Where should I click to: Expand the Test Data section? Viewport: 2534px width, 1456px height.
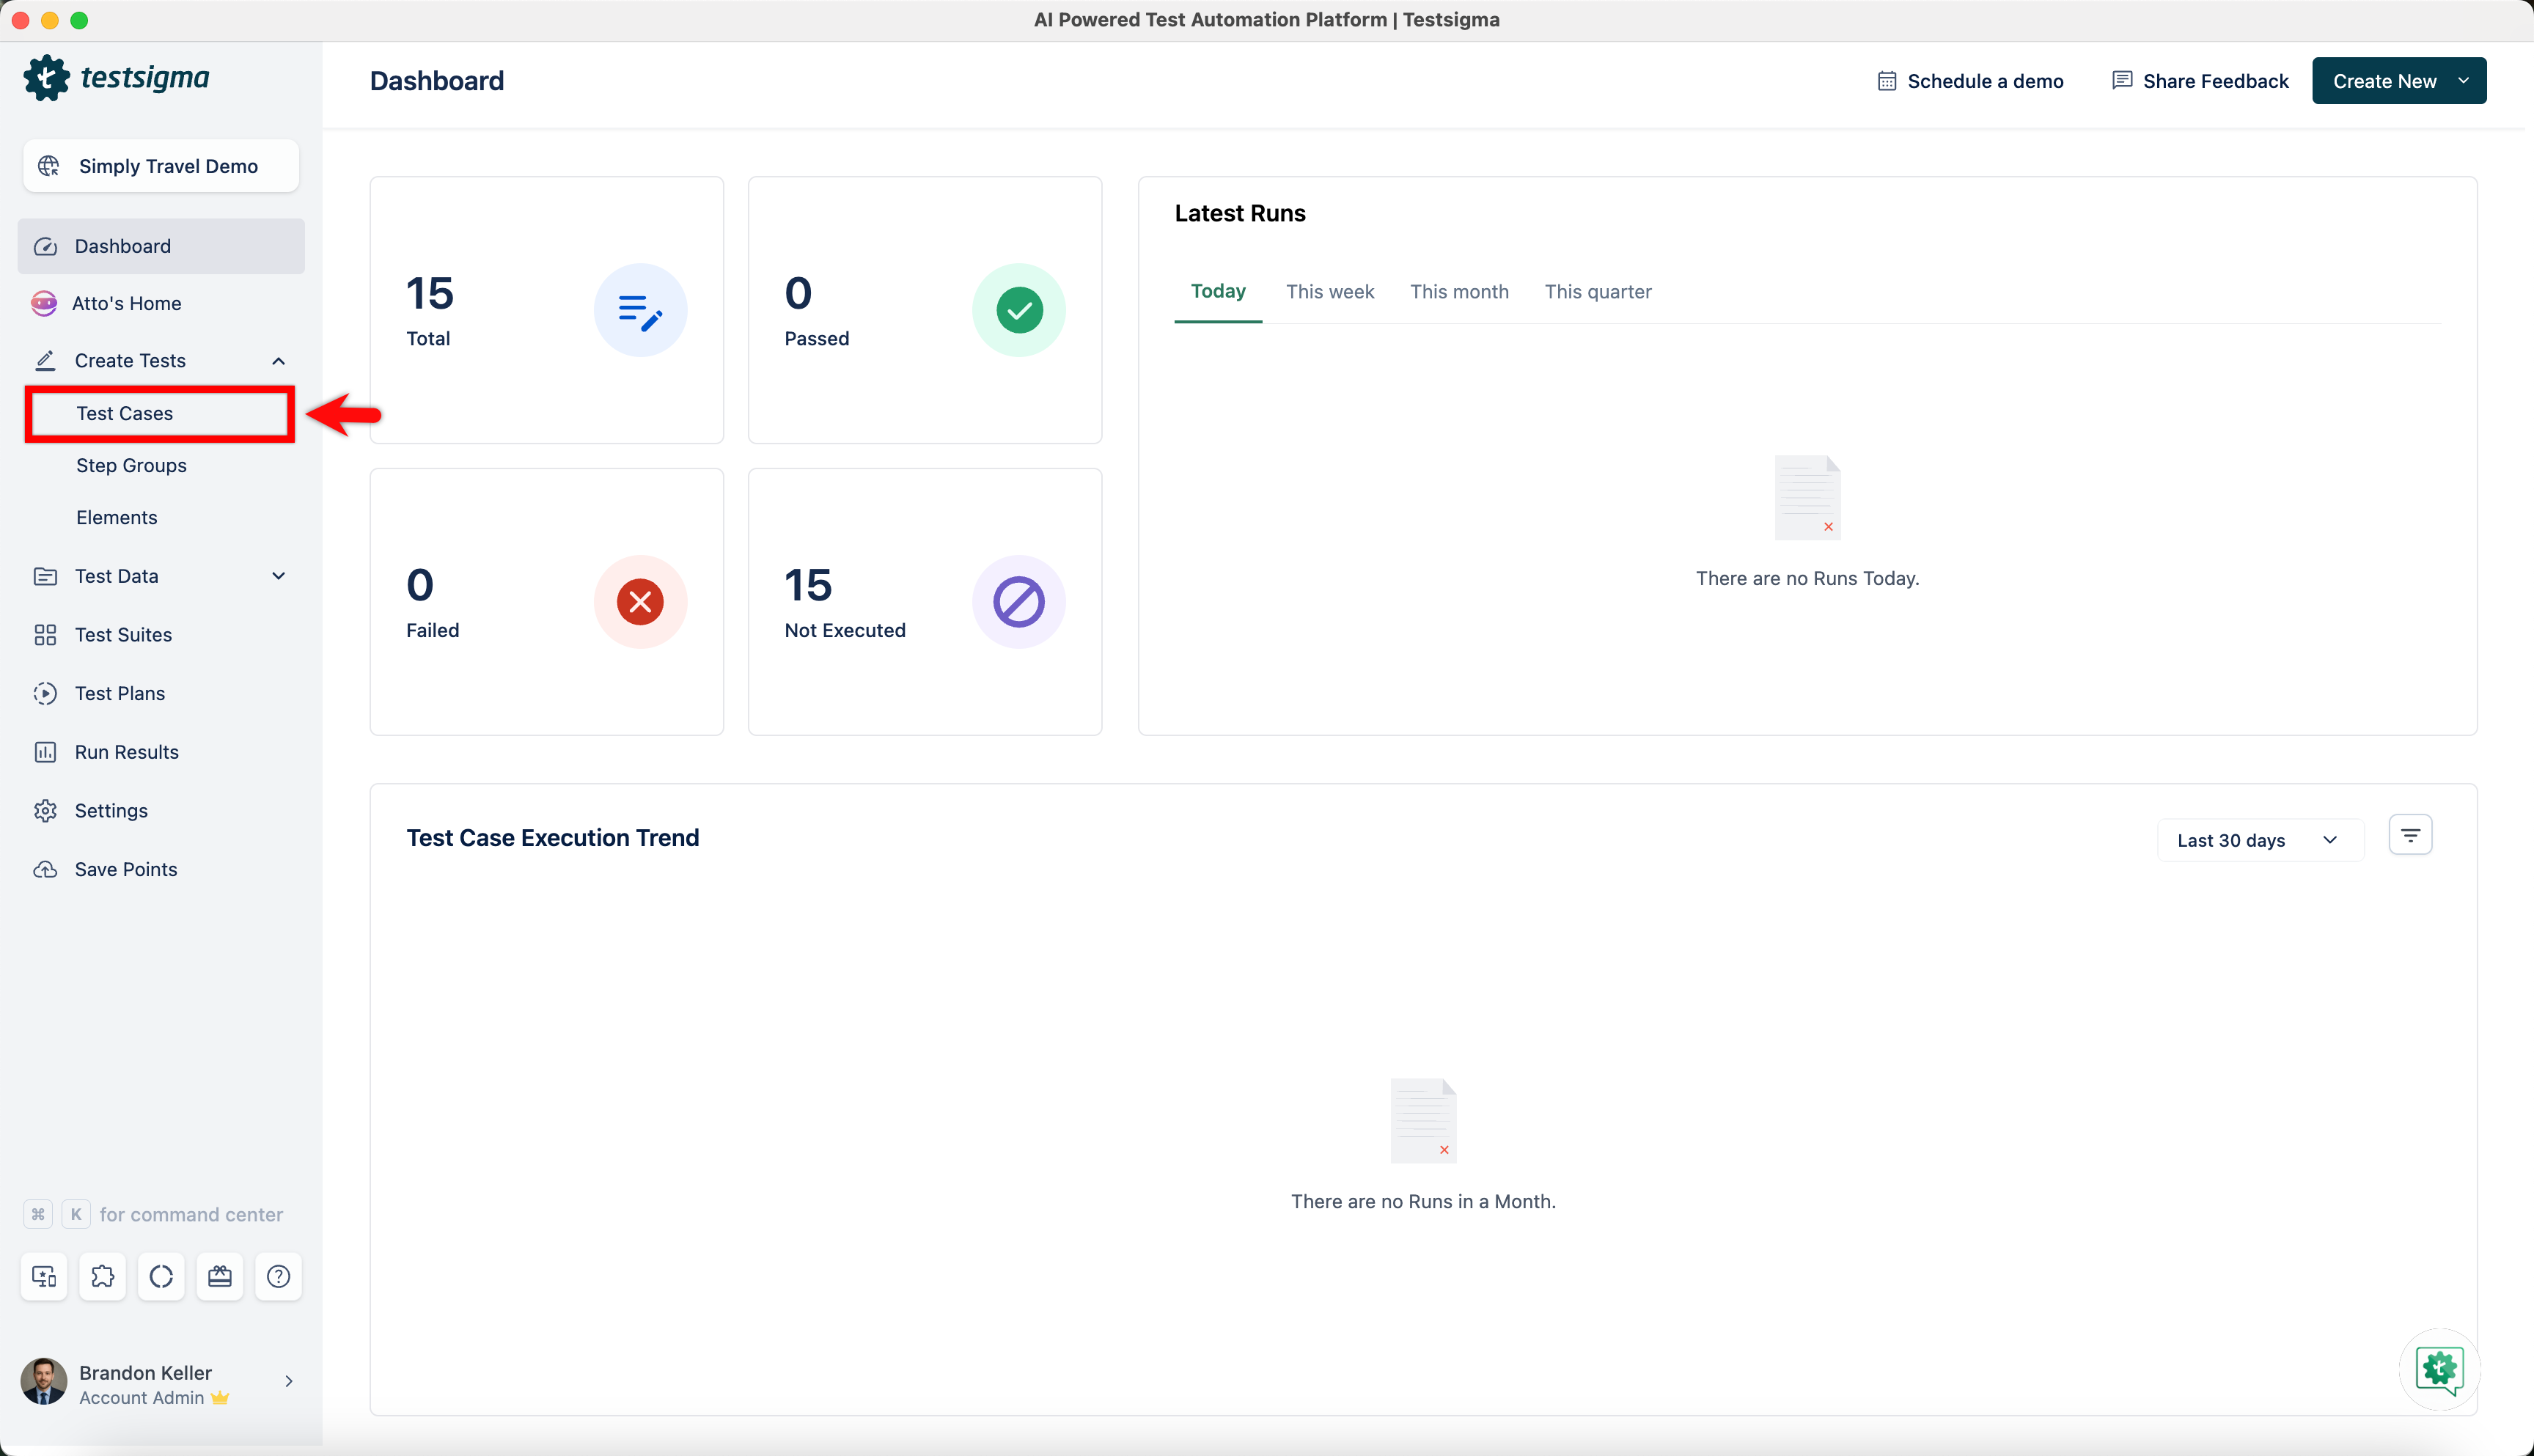click(278, 576)
